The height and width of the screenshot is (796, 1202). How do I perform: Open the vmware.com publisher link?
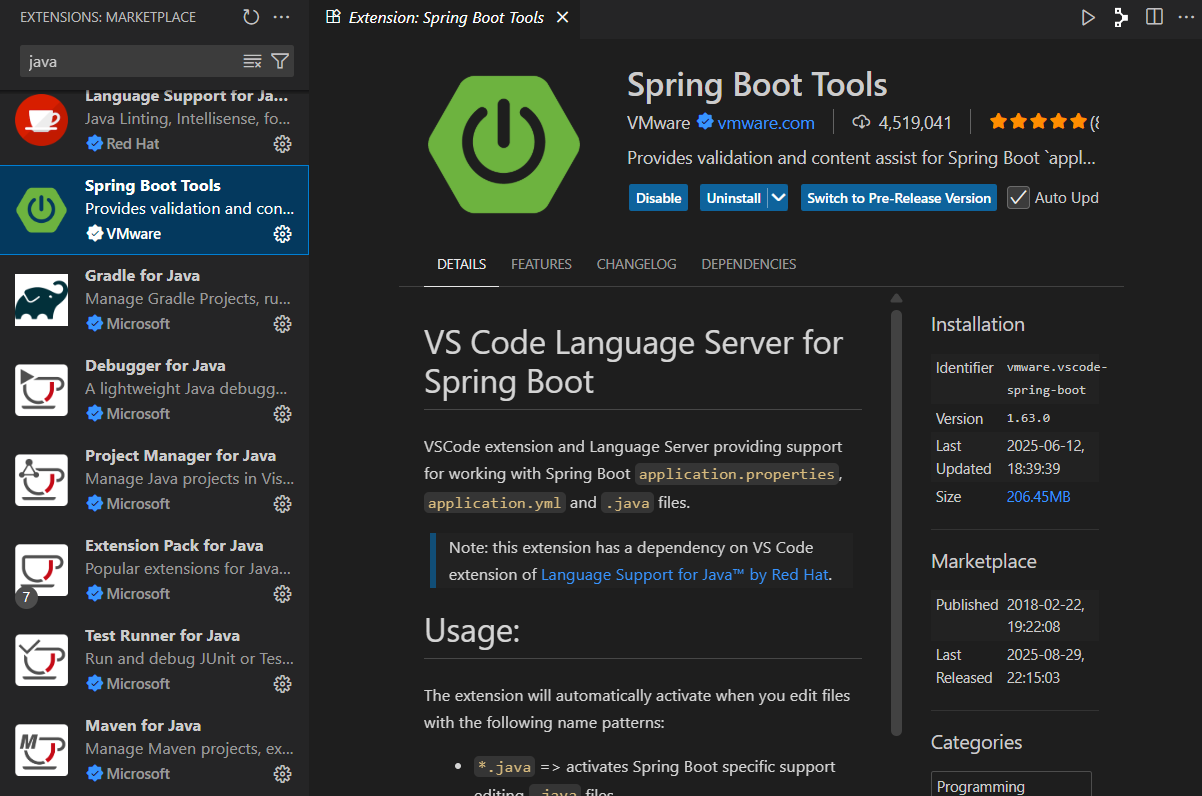tap(765, 123)
